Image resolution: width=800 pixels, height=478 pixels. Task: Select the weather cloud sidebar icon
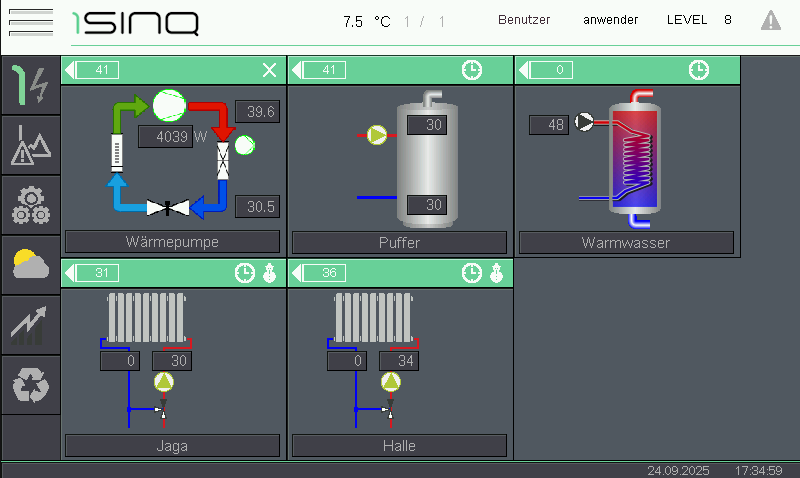[x=30, y=265]
